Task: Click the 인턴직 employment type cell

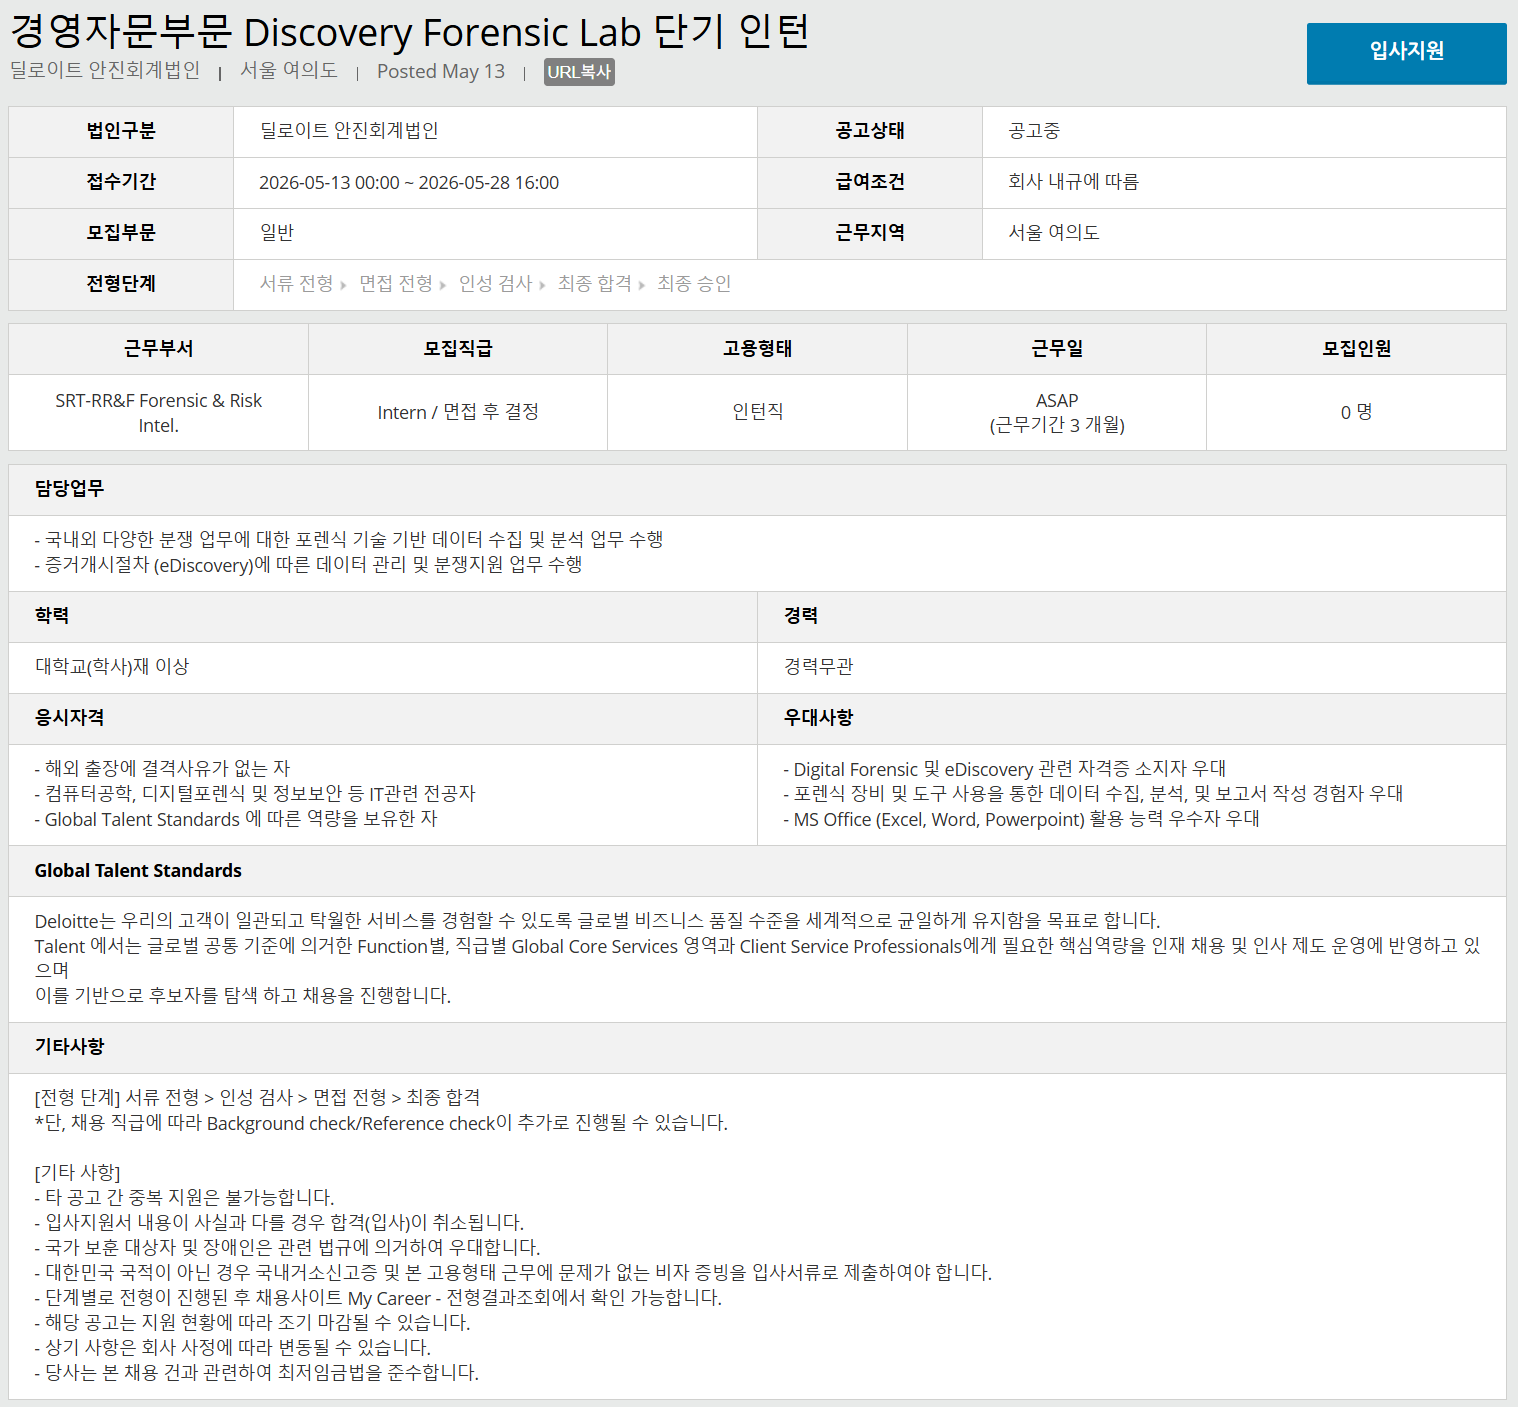Action: (x=757, y=413)
